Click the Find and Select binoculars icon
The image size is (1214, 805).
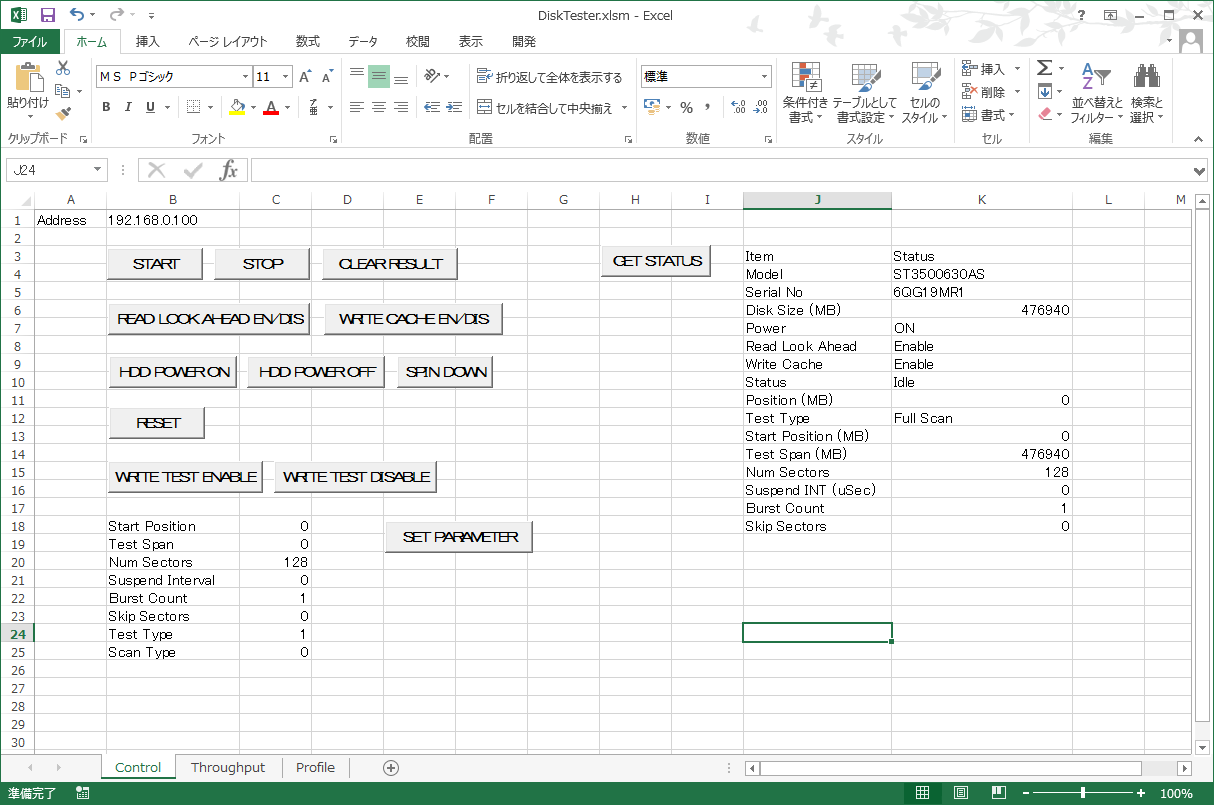[x=1147, y=94]
